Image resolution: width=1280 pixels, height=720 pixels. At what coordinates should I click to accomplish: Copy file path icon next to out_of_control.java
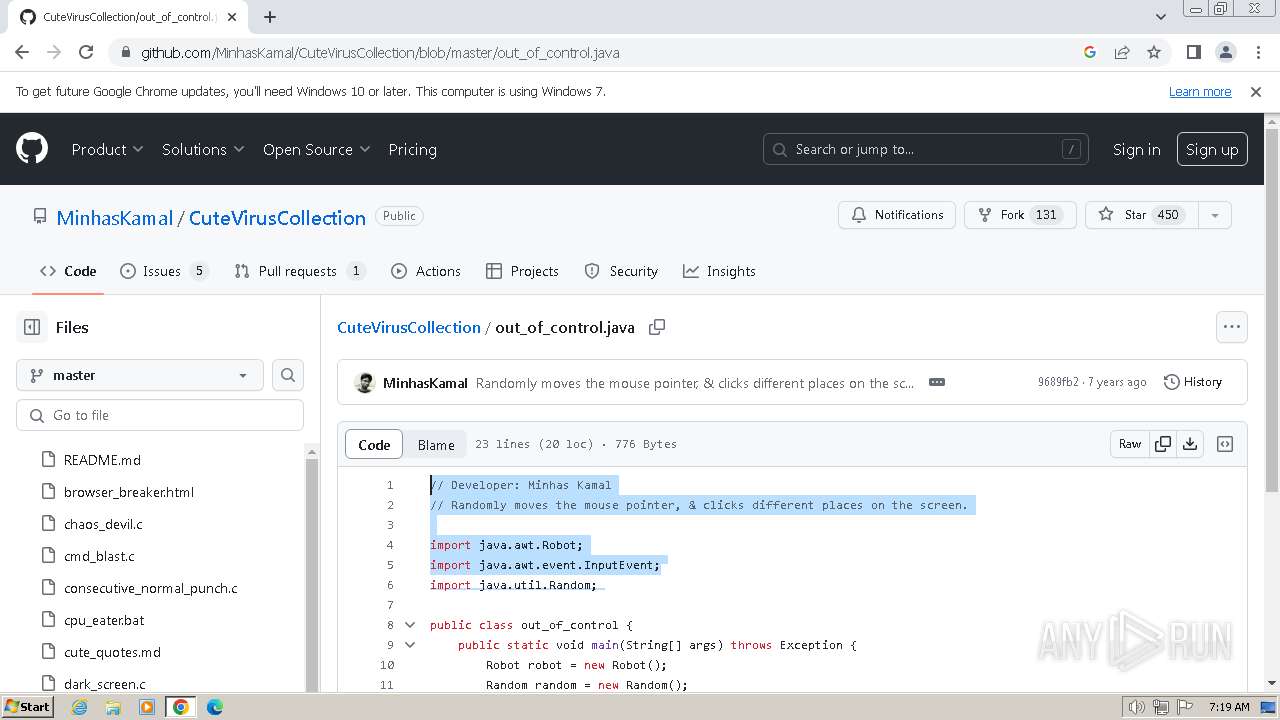657,327
